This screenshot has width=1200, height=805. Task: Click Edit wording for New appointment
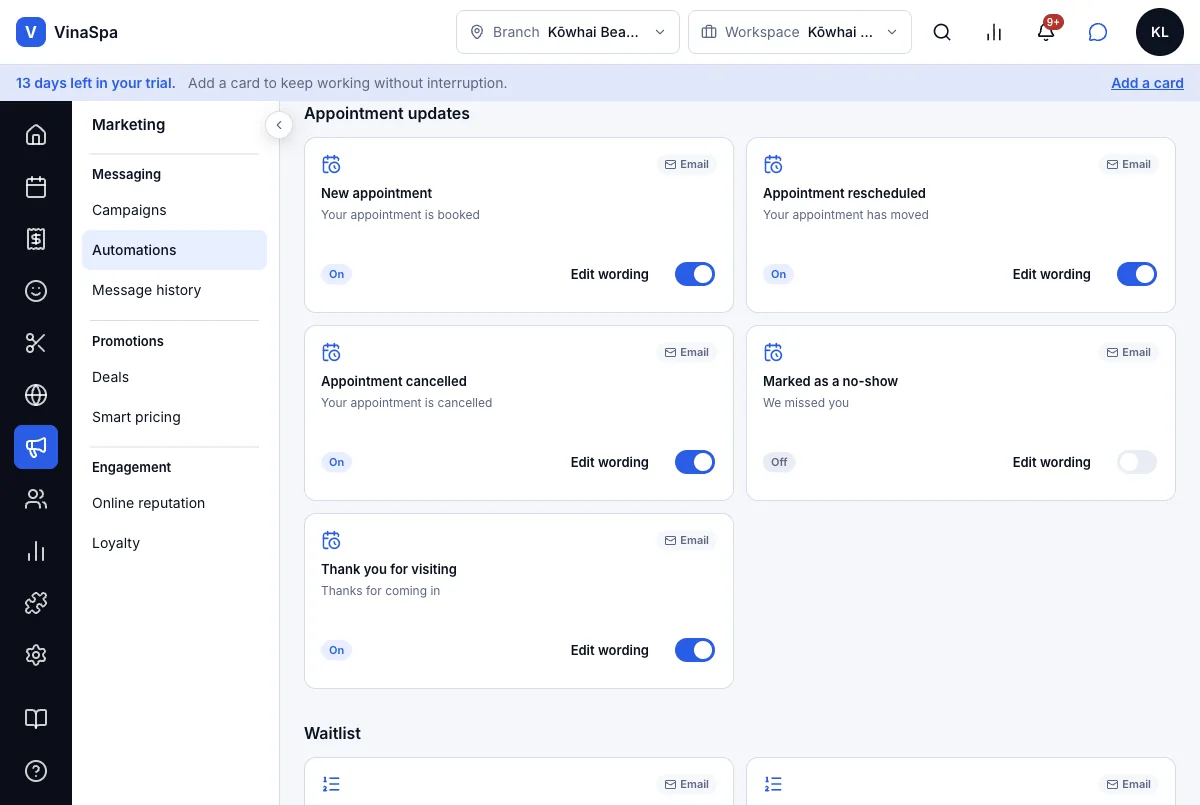point(610,274)
